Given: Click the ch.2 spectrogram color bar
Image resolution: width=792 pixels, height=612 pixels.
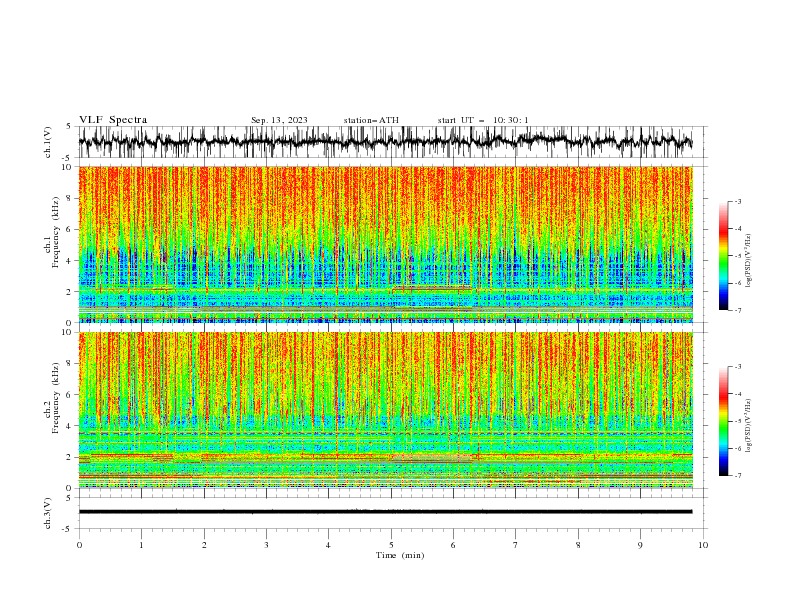Looking at the screenshot, I should pos(723,421).
